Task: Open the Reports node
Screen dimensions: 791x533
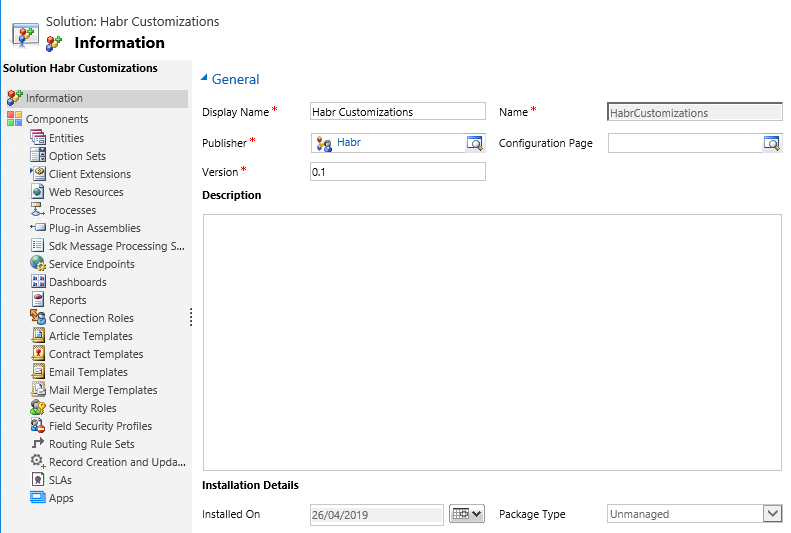Action: pos(68,300)
